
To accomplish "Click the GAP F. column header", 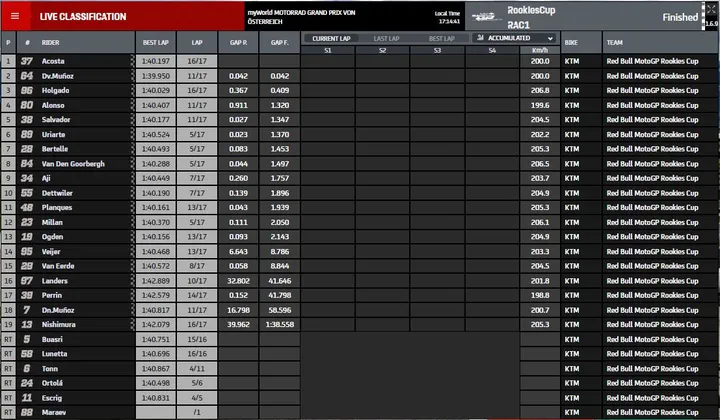I will pos(280,43).
